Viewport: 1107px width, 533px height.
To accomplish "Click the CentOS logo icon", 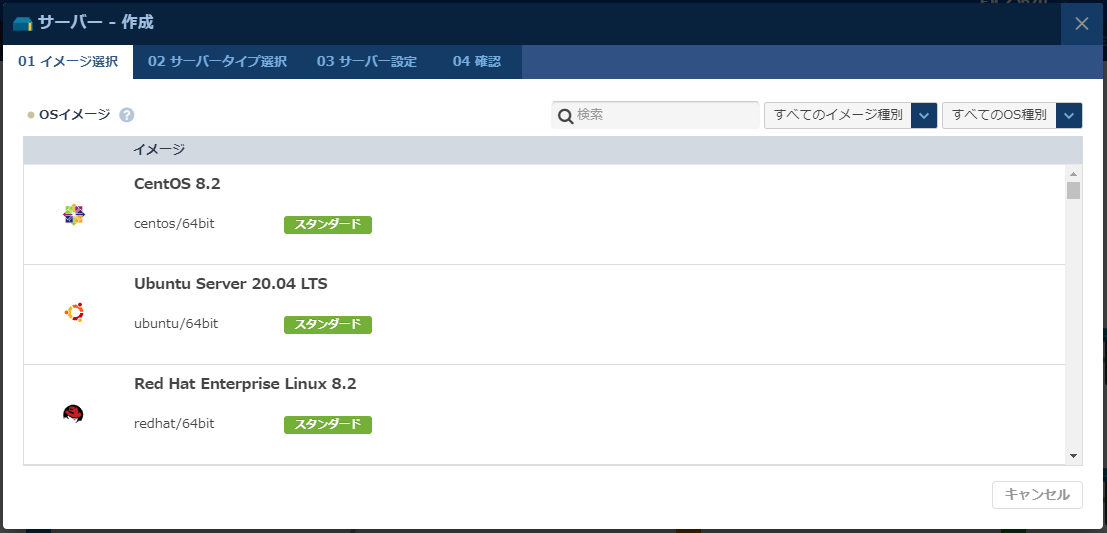I will point(74,214).
